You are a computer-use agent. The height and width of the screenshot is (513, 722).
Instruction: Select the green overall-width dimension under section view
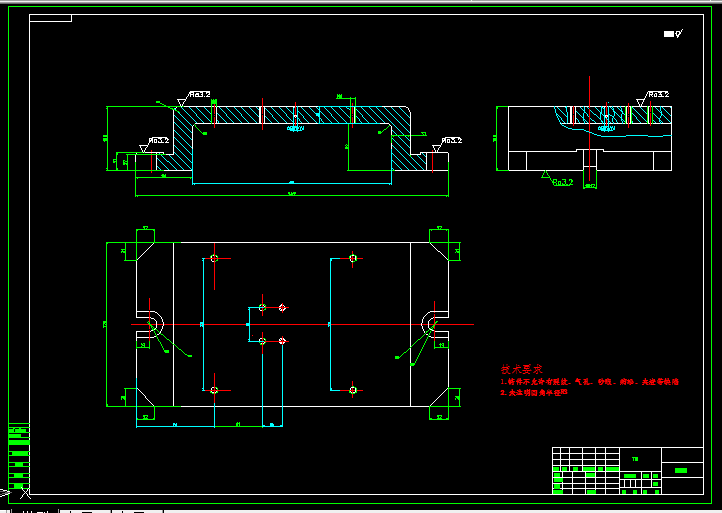click(x=292, y=195)
